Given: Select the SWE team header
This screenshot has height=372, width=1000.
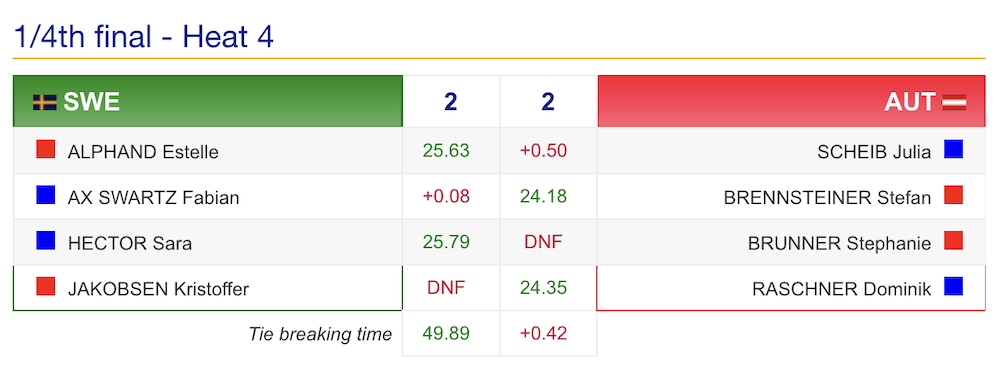Looking at the screenshot, I should (208, 101).
